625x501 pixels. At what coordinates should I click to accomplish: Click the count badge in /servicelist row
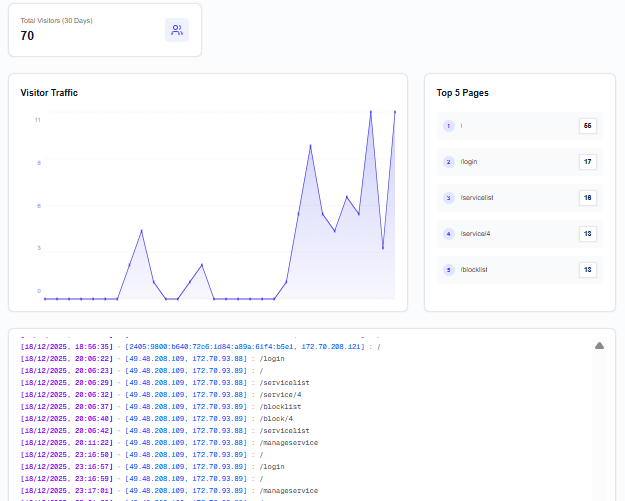click(588, 198)
